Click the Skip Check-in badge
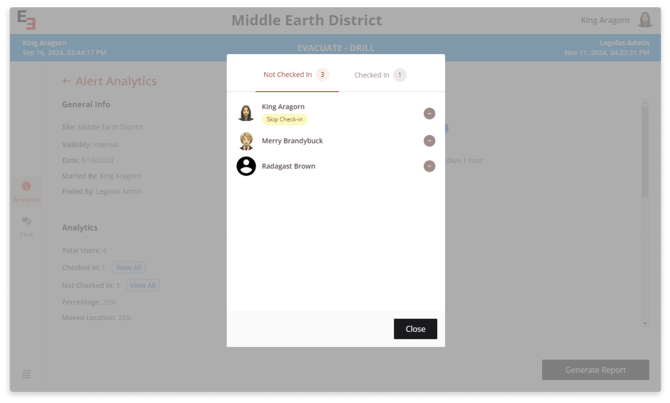670x403 pixels. click(285, 120)
